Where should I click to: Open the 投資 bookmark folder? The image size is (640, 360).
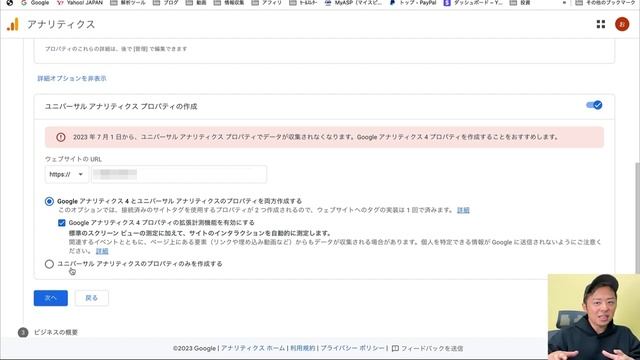(520, 2)
